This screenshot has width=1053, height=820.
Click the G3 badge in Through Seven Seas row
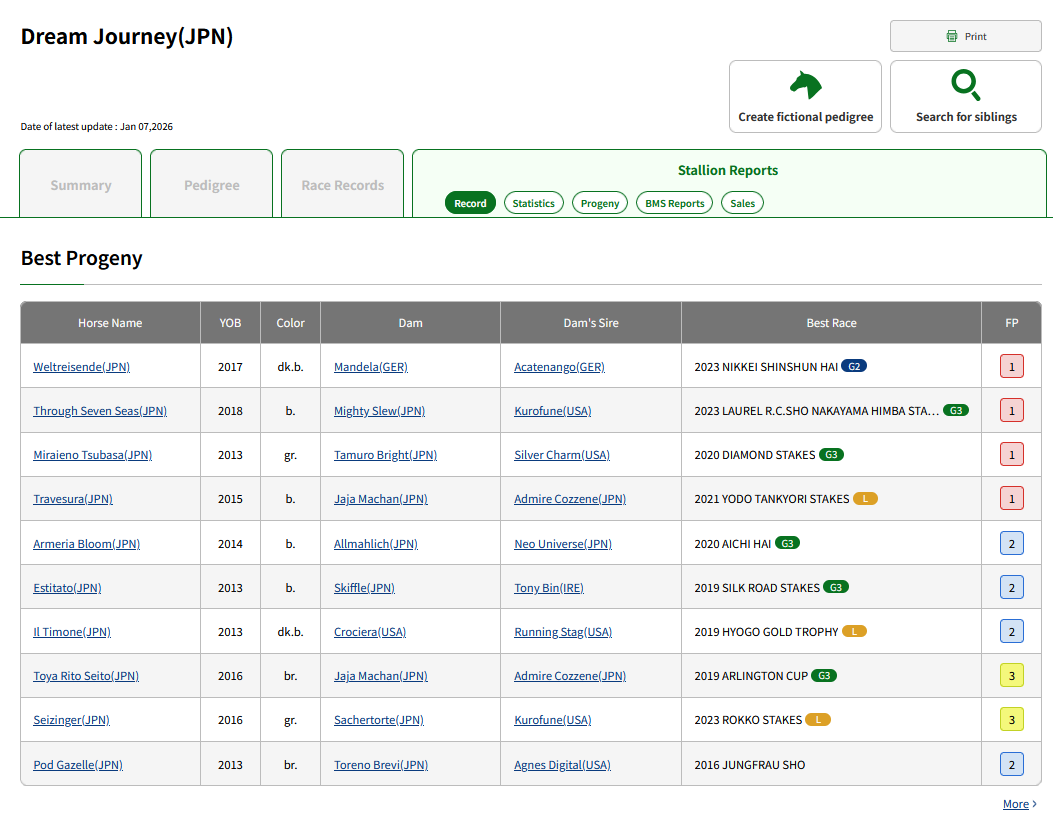(x=956, y=410)
